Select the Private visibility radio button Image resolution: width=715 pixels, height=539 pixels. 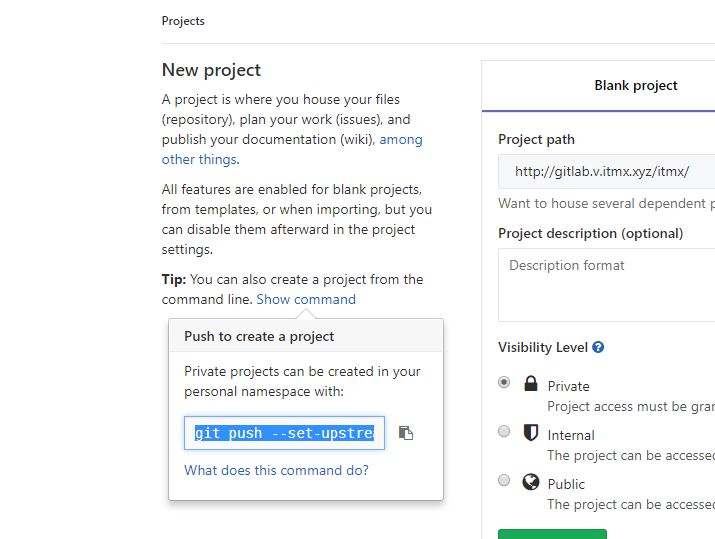(504, 382)
